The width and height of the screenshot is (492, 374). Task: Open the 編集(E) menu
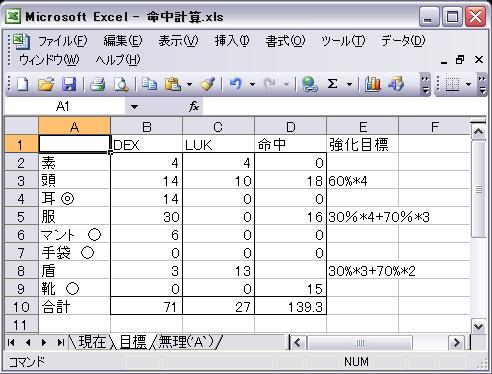pos(123,41)
